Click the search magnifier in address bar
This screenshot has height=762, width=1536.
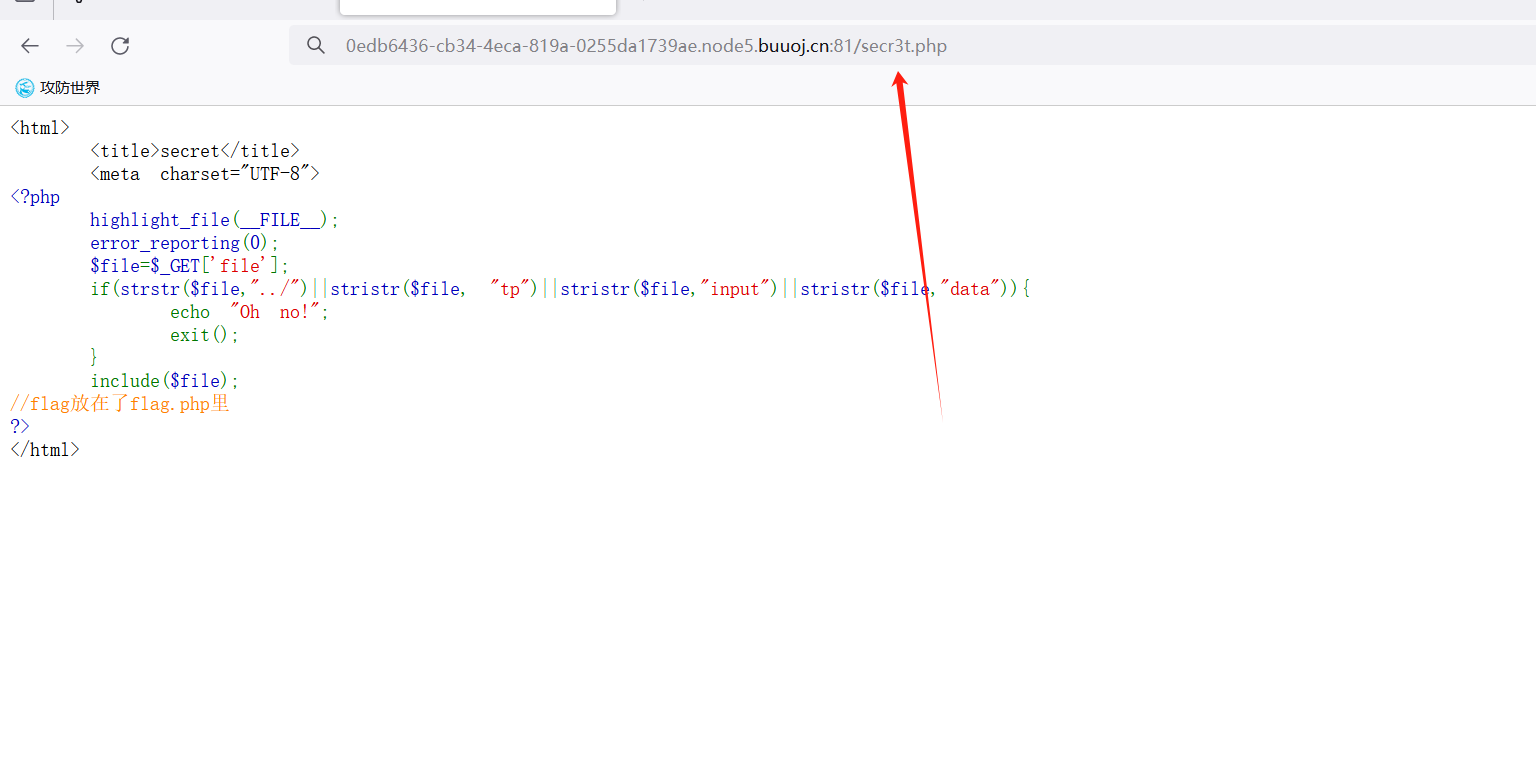(x=316, y=46)
